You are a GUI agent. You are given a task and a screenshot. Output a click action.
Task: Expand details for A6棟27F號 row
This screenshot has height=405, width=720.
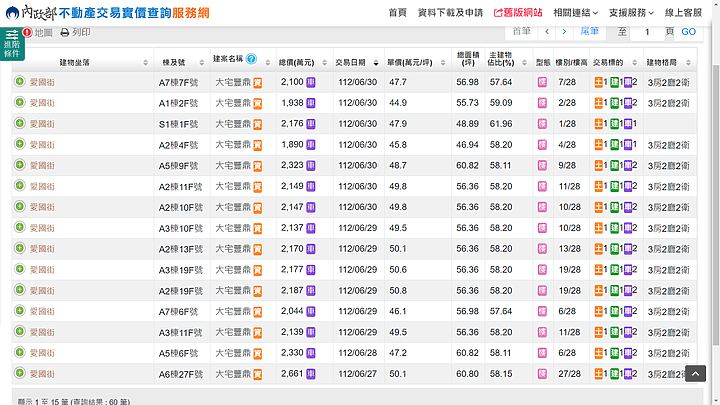[x=19, y=373]
